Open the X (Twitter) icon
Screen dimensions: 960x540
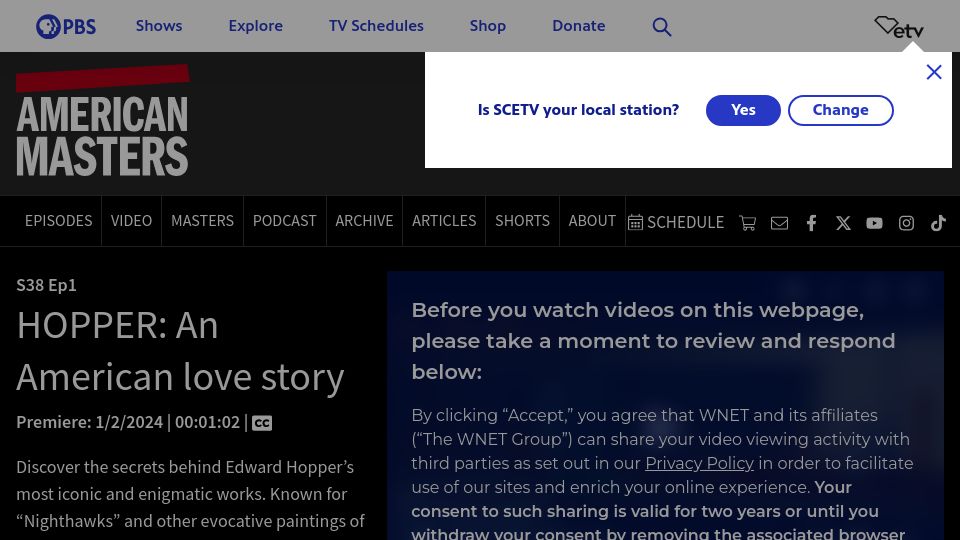pos(843,223)
